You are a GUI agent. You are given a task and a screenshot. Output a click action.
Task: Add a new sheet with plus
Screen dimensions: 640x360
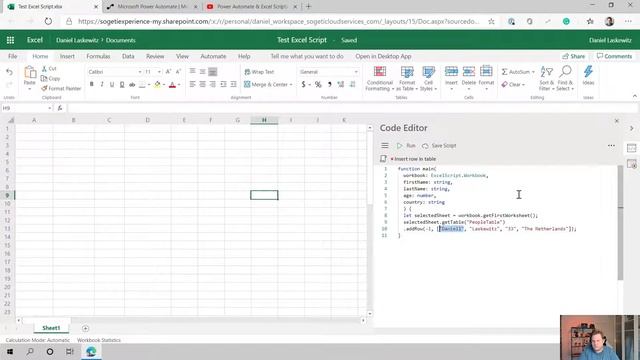[x=85, y=328]
